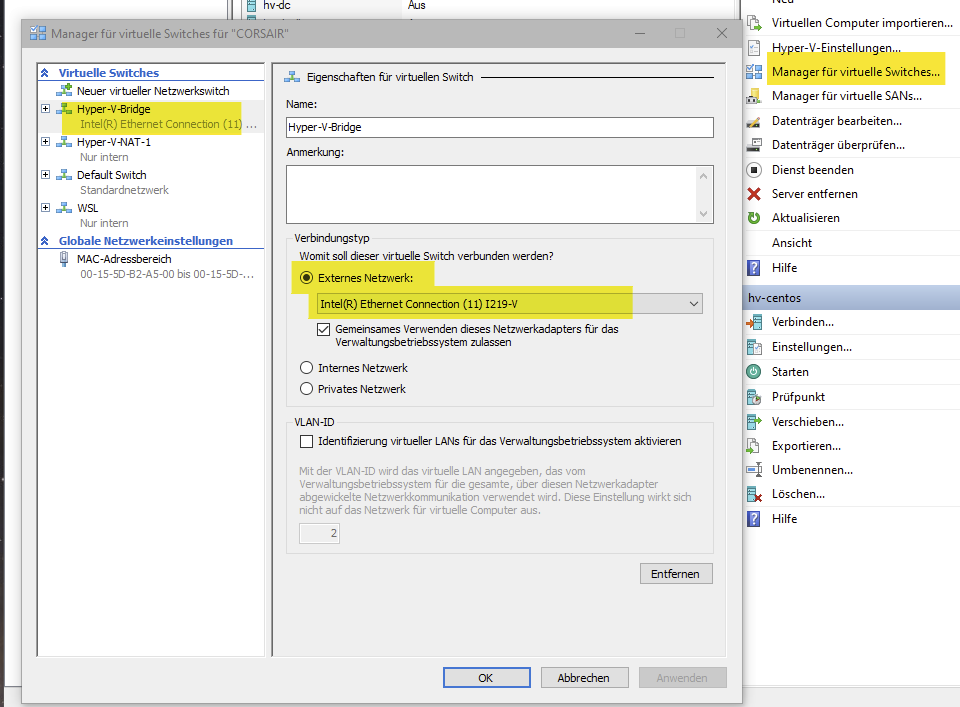
Task: Click the Manager für virtuelle Switches icon
Action: point(754,72)
